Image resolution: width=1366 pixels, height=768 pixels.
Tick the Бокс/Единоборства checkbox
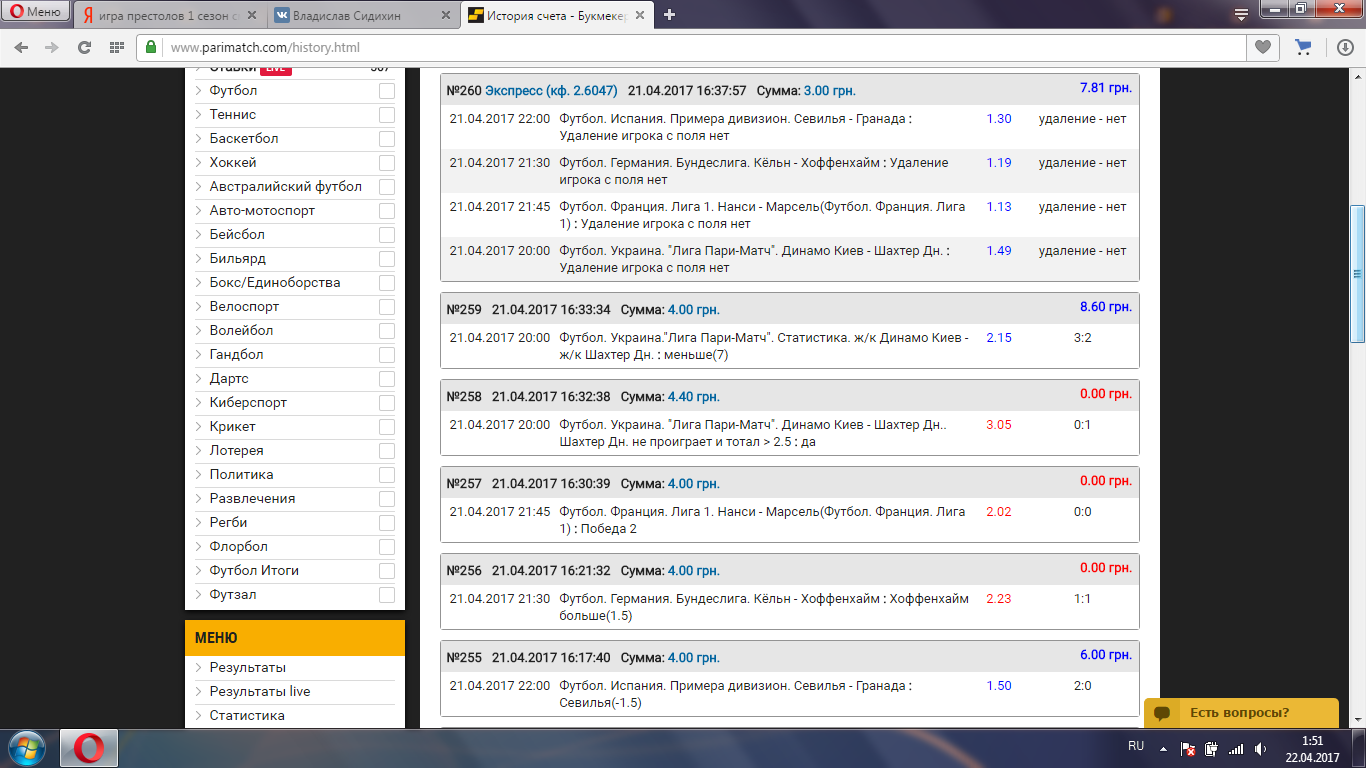click(386, 283)
